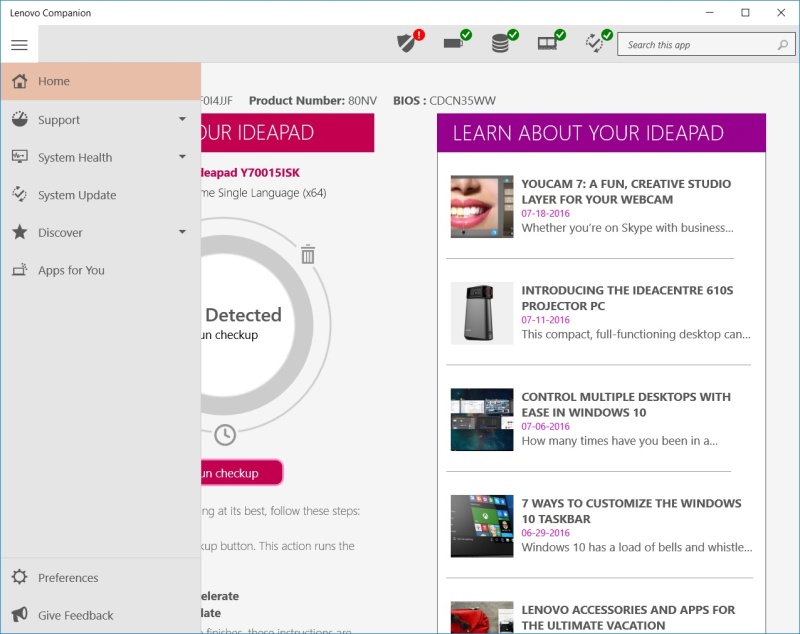Click the Learn About Your Ideapad header

pos(601,133)
